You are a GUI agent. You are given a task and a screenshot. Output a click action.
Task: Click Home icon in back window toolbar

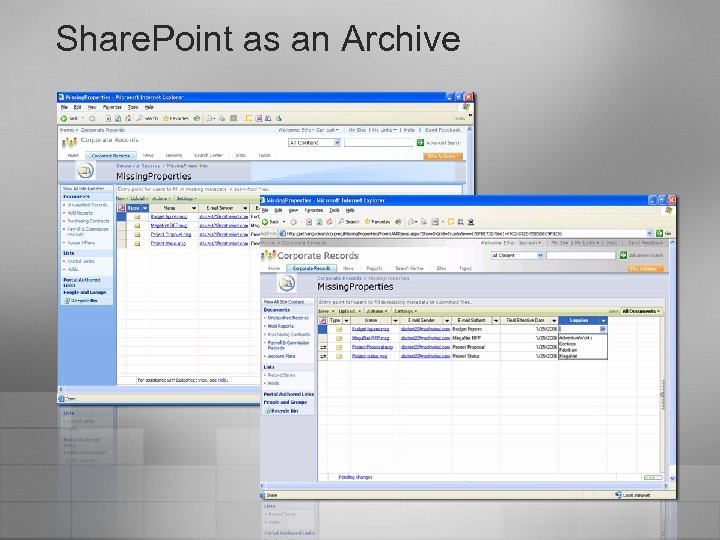coord(128,118)
